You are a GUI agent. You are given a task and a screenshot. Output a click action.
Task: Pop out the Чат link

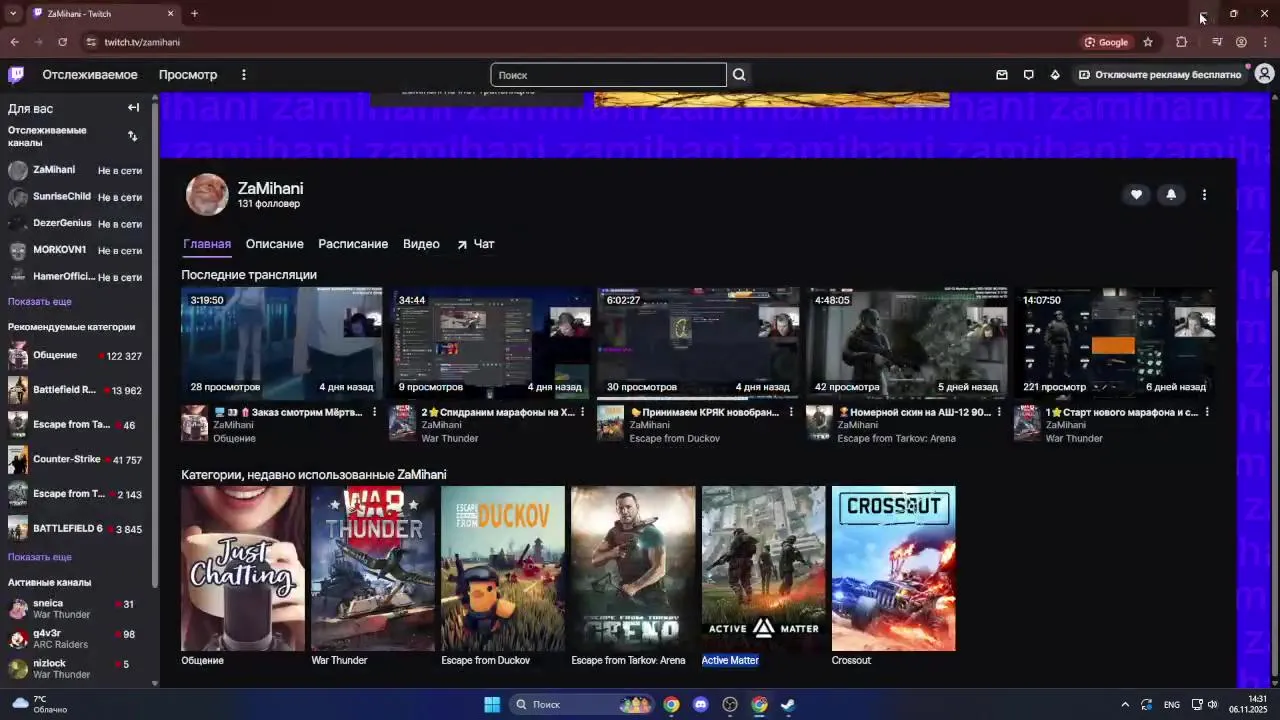(x=476, y=244)
